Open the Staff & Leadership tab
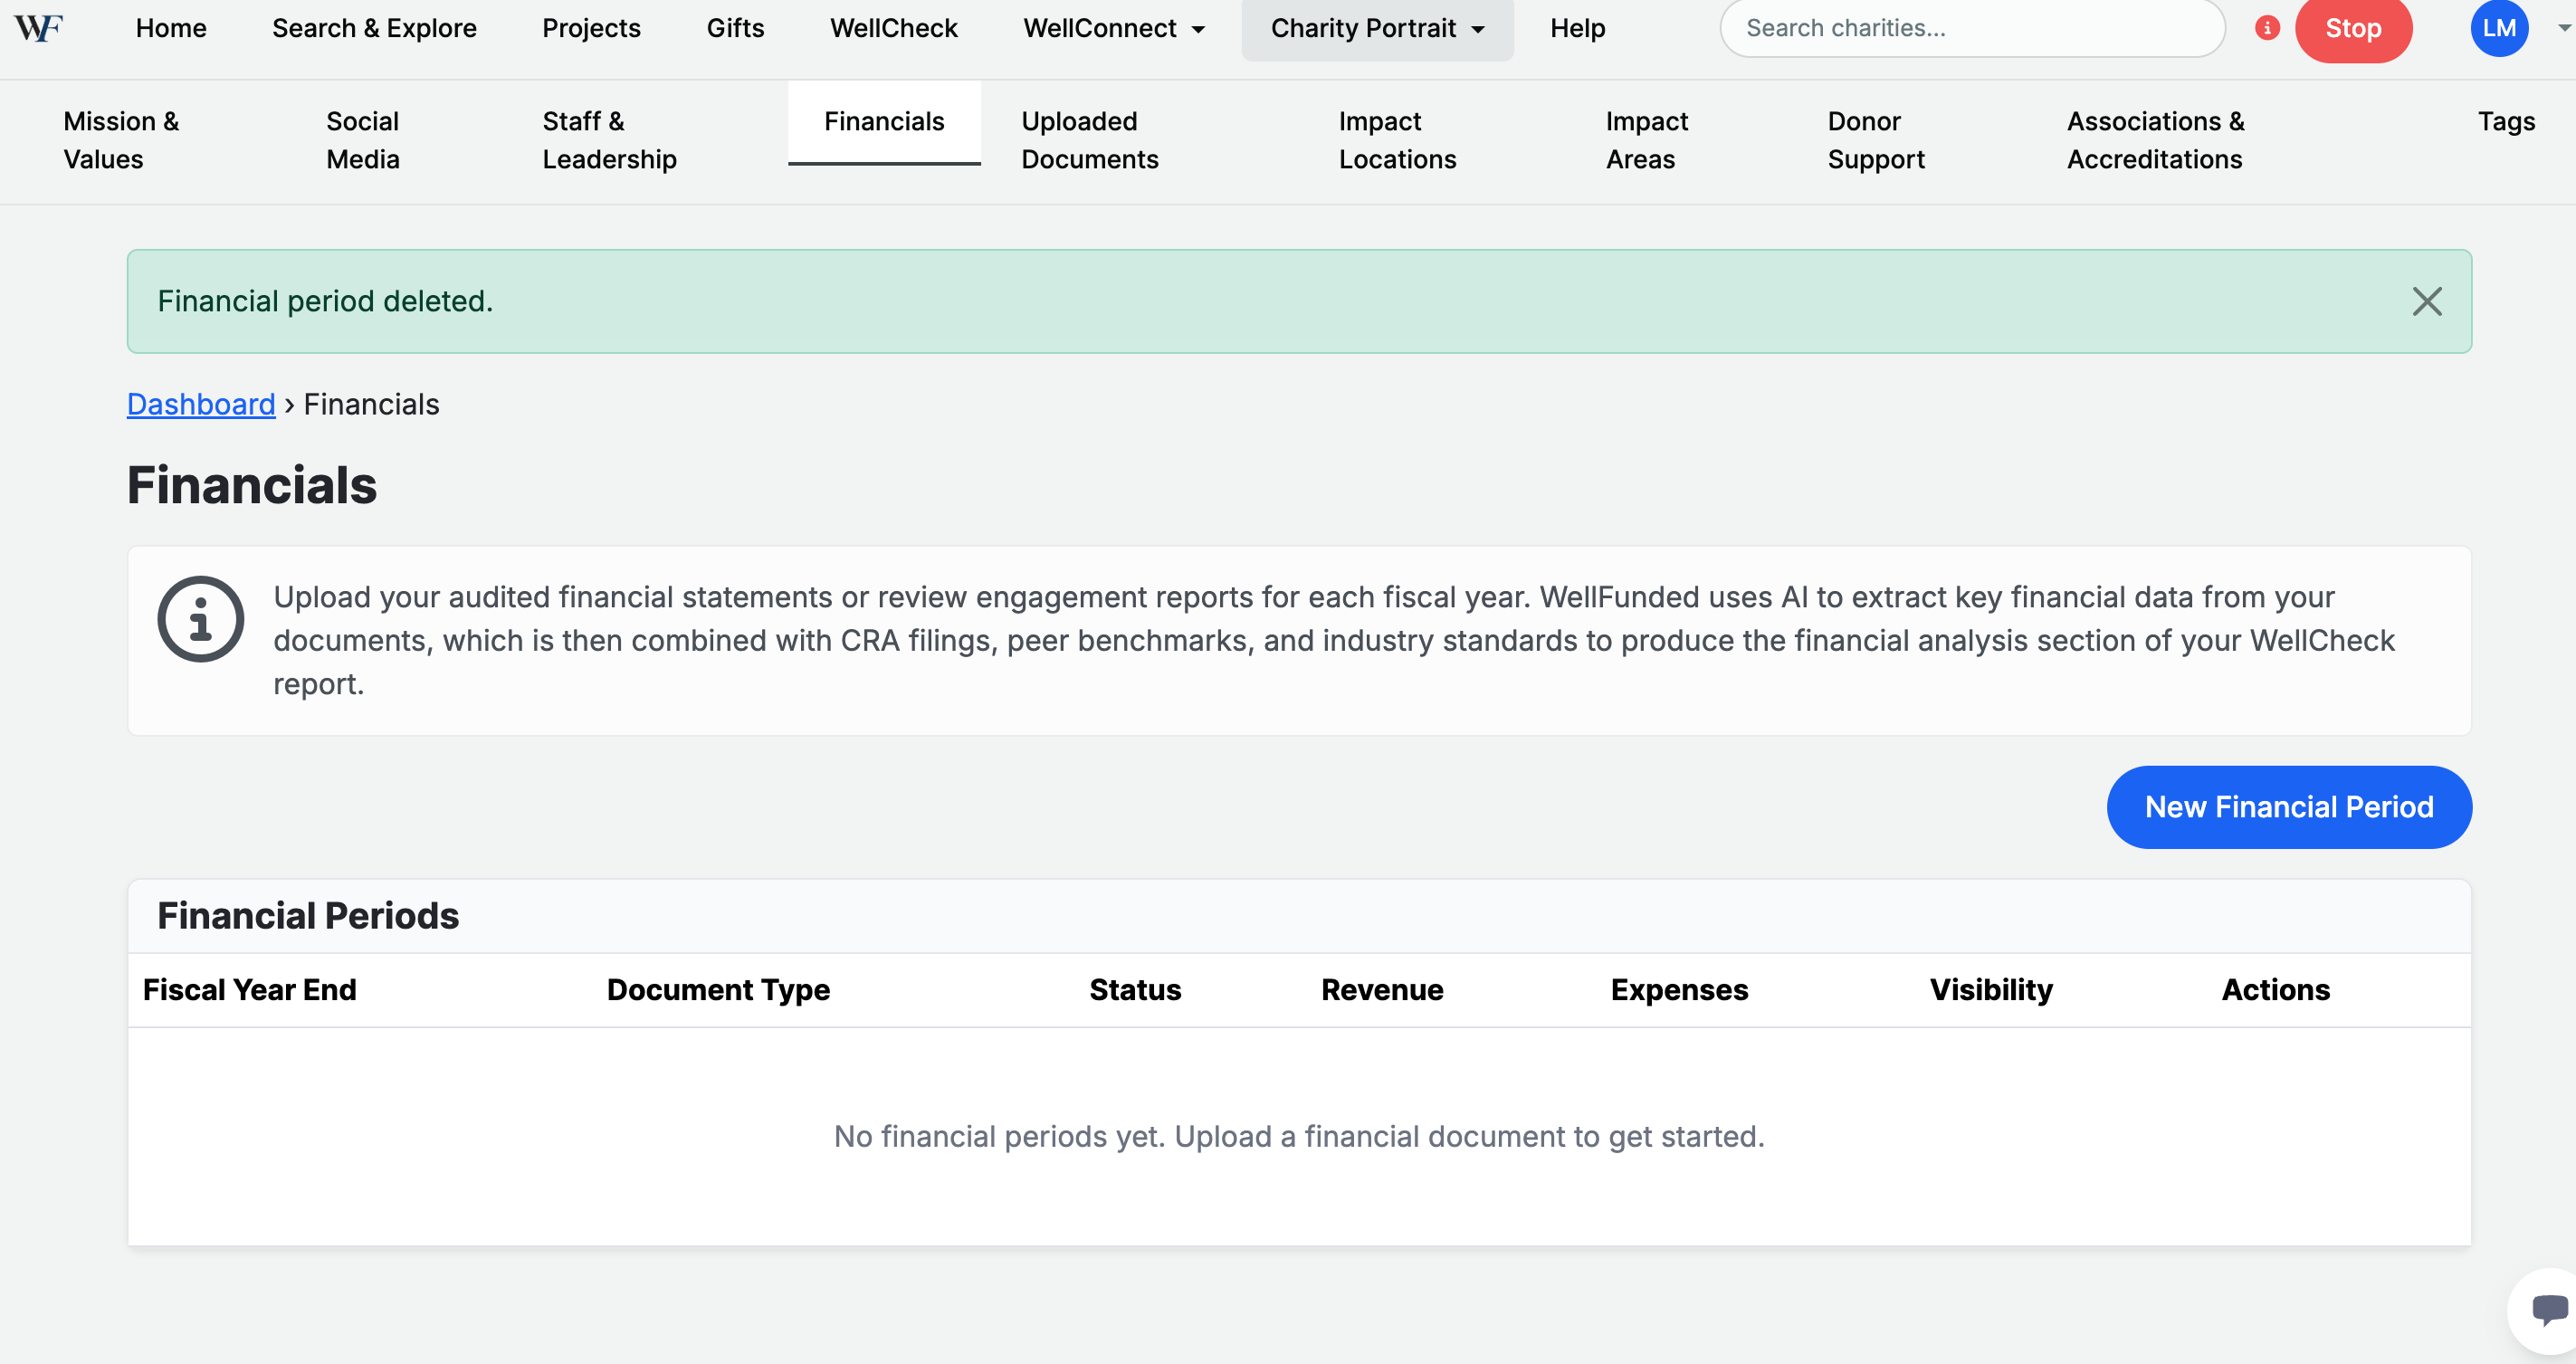Viewport: 2576px width, 1364px height. tap(609, 140)
